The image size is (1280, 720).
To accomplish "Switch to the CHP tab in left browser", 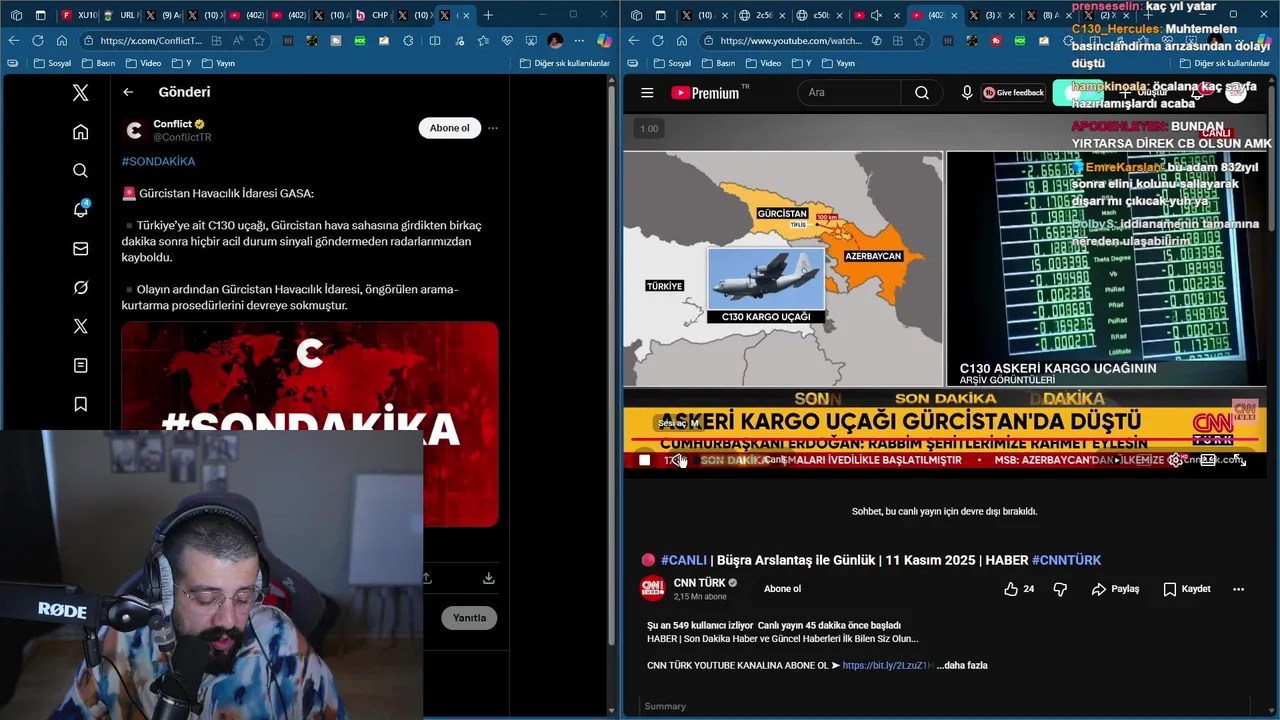I will tap(373, 15).
